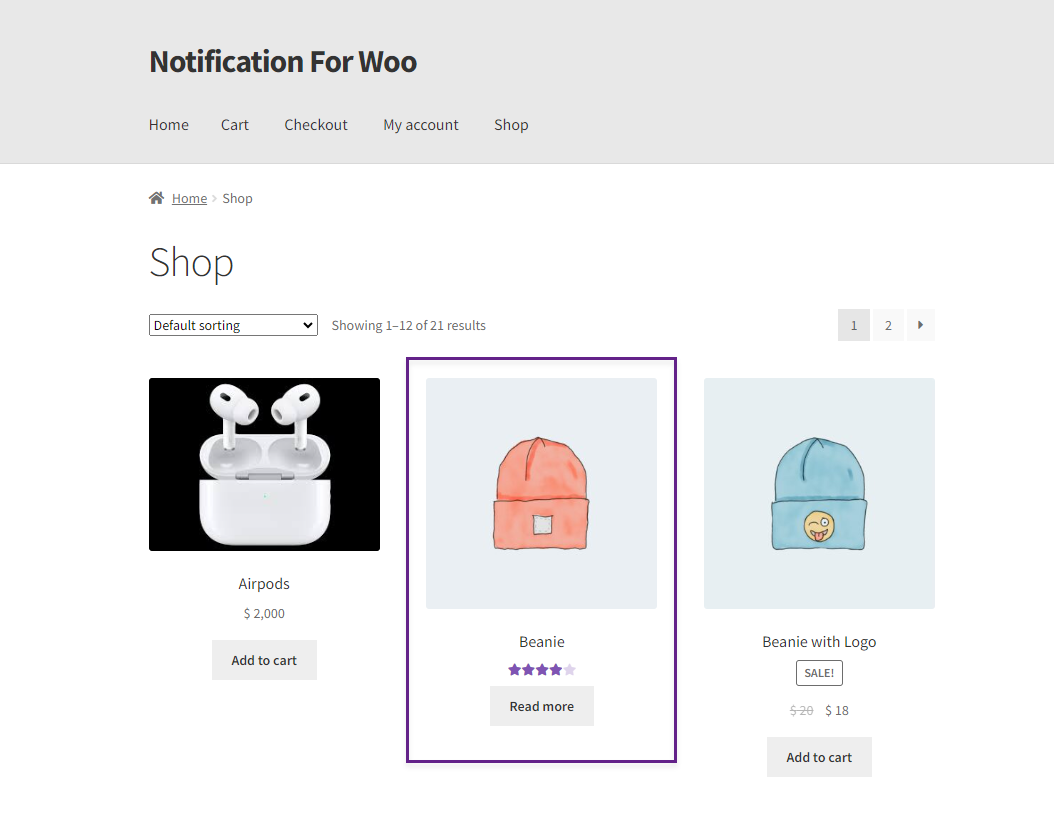Open the Cart menu item
Screen dimensions: 1054x814
pos(235,125)
